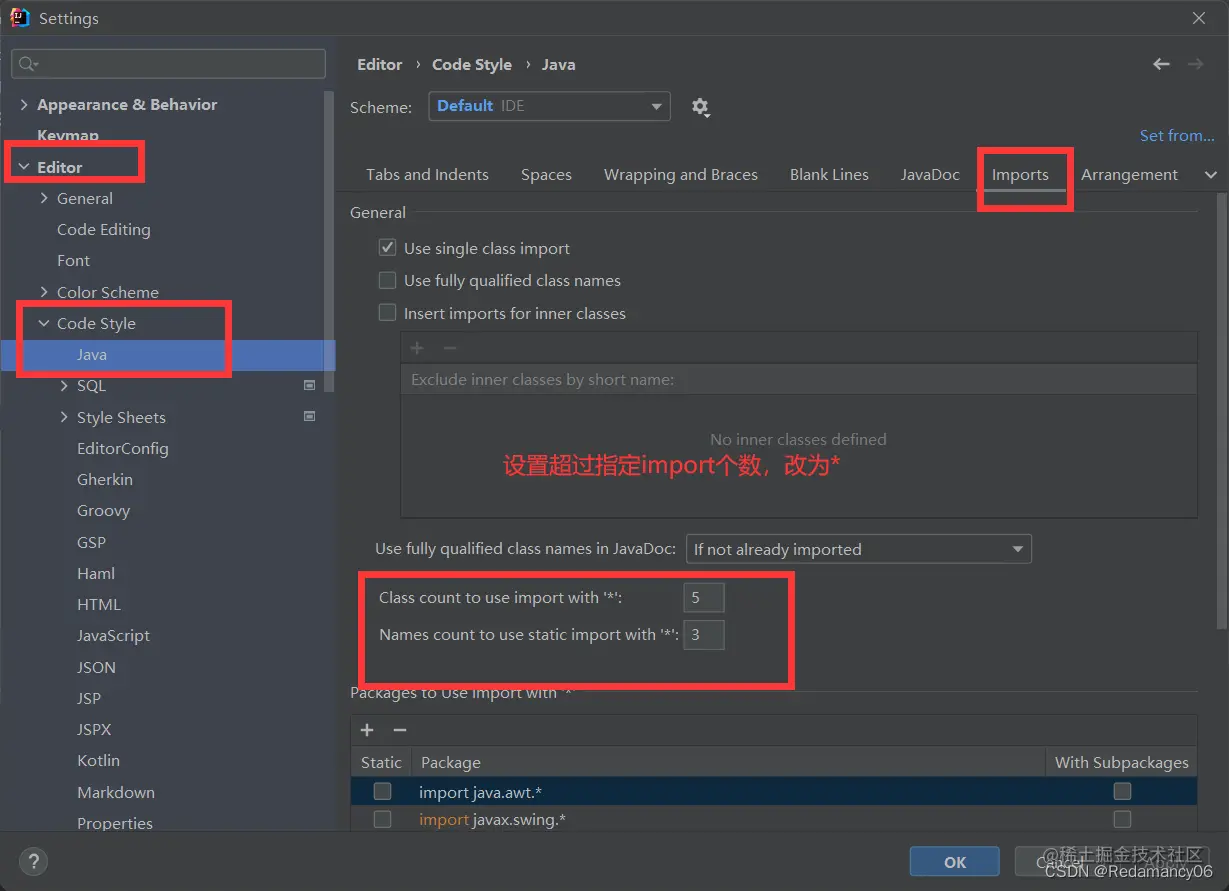Close the Settings window
The image size is (1229, 891).
pyautogui.click(x=1199, y=18)
